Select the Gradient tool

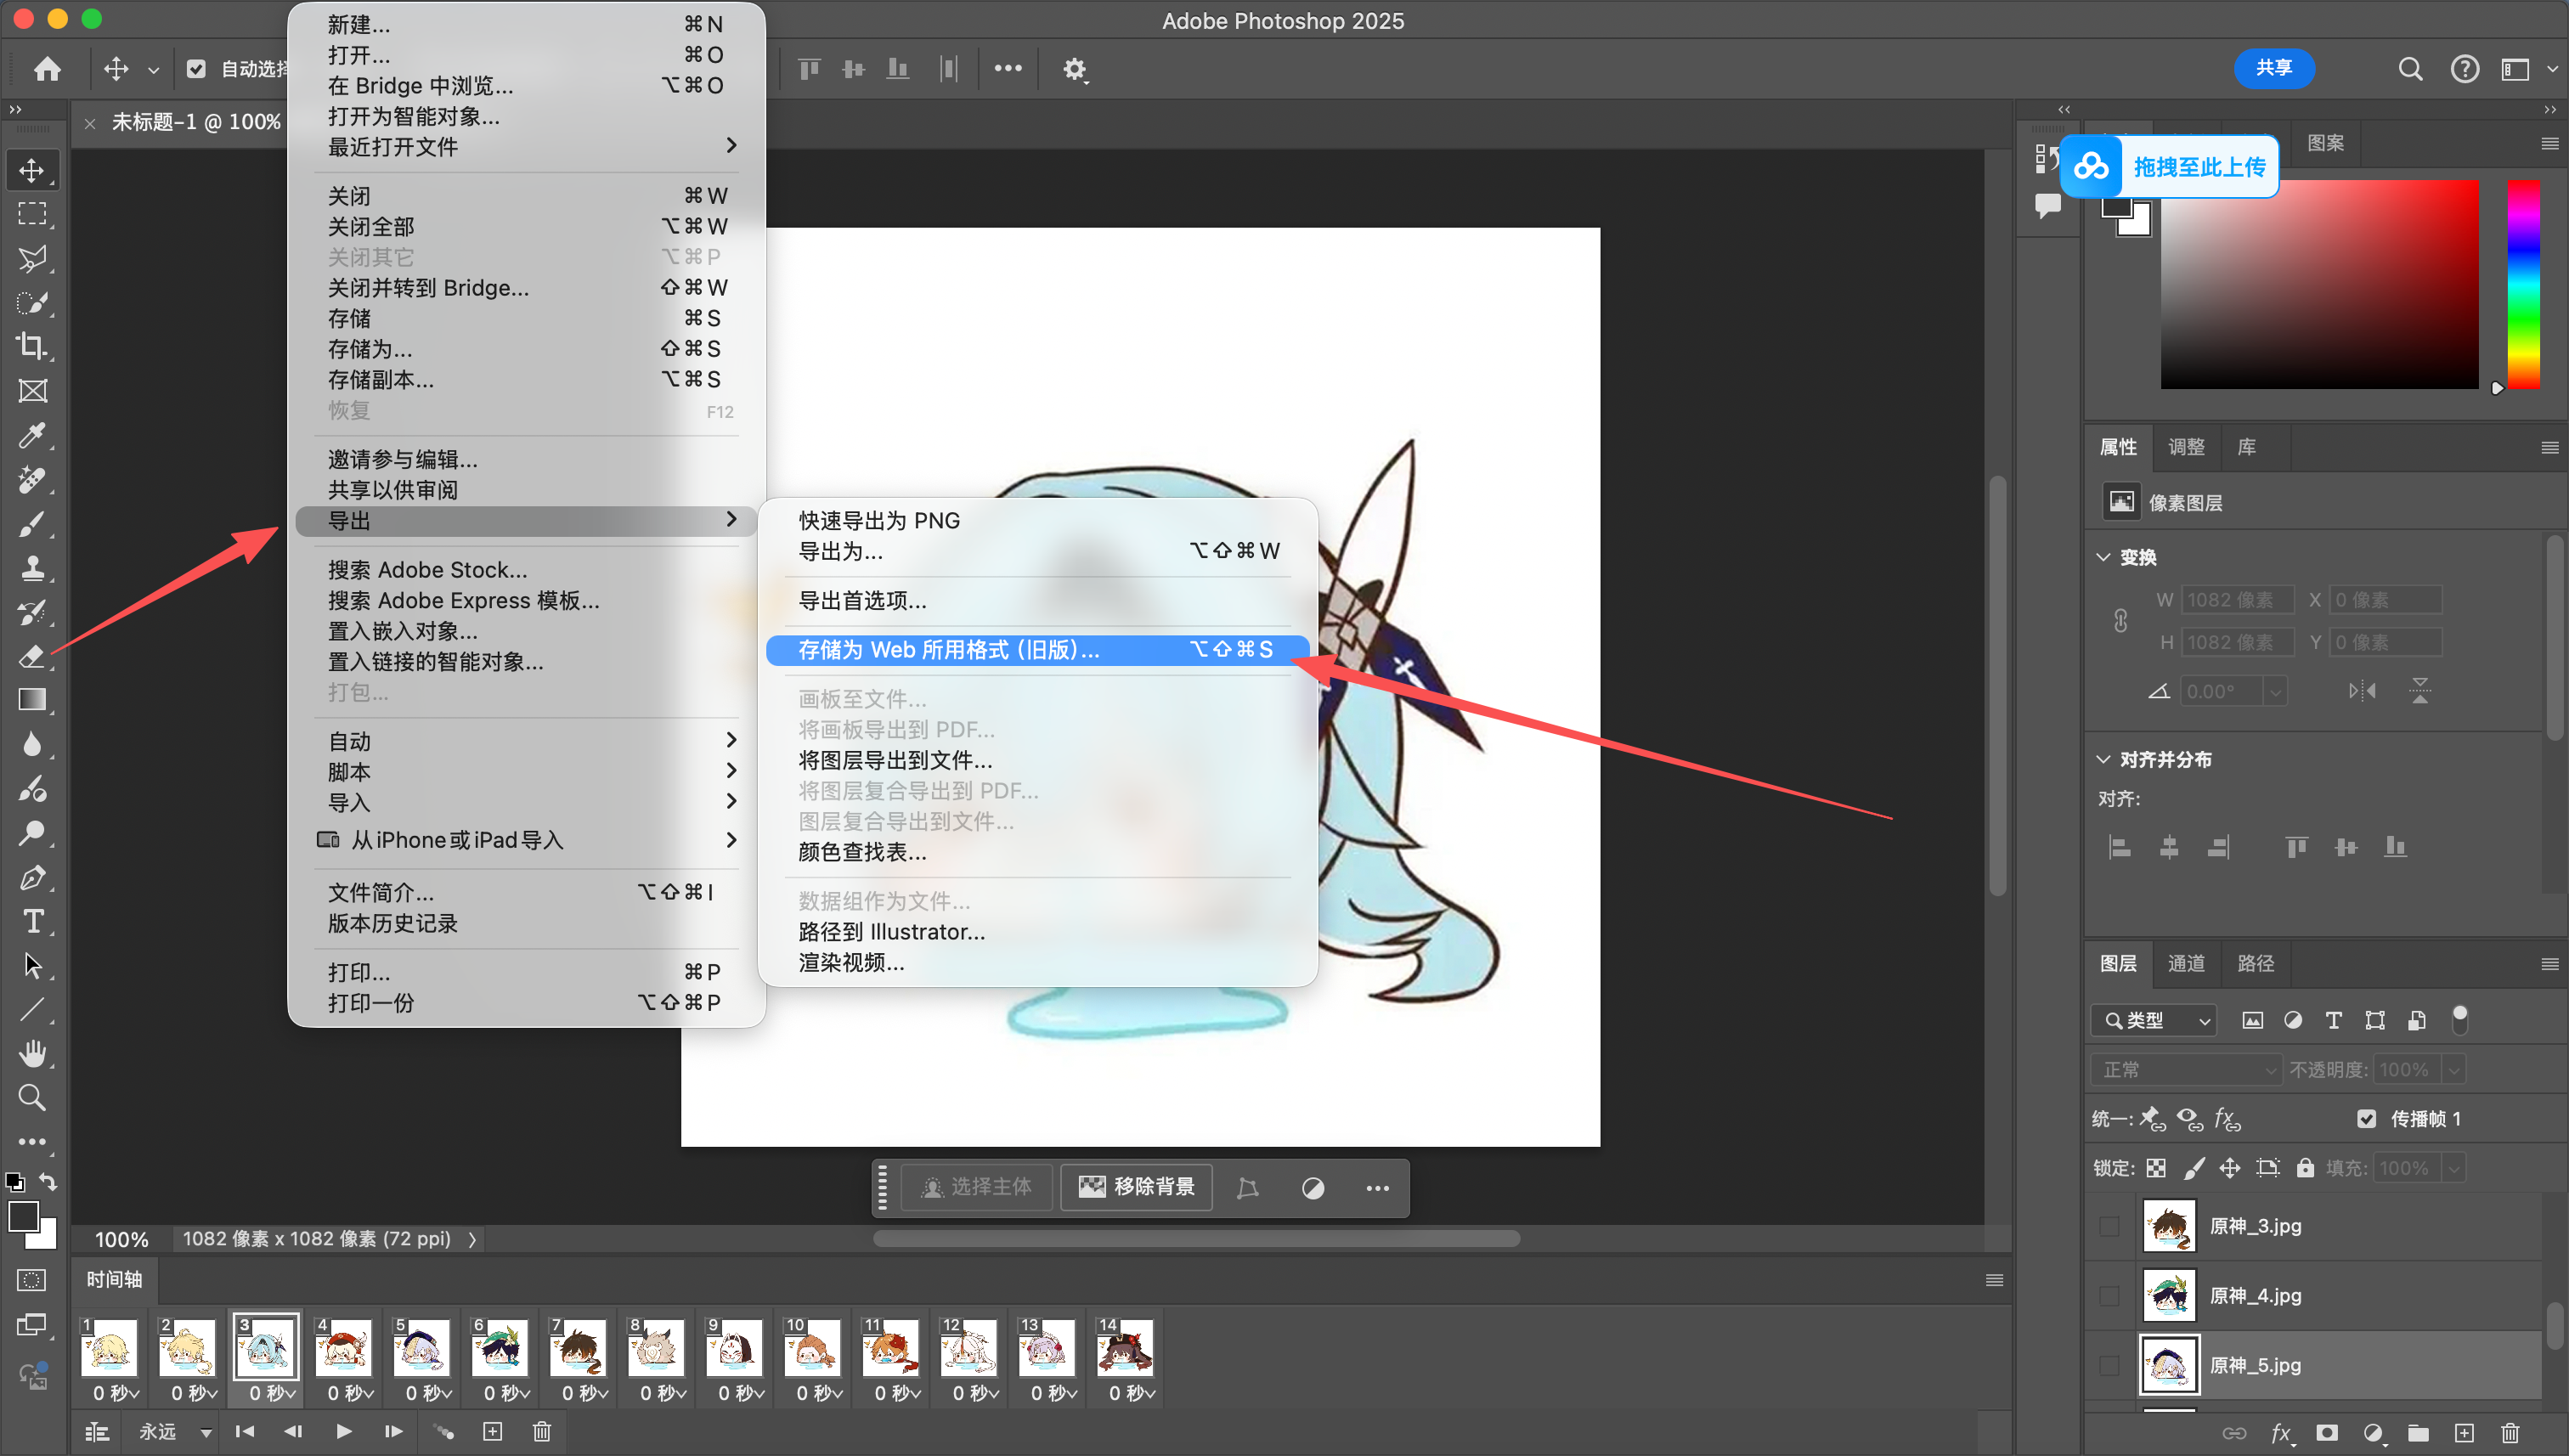(x=32, y=700)
